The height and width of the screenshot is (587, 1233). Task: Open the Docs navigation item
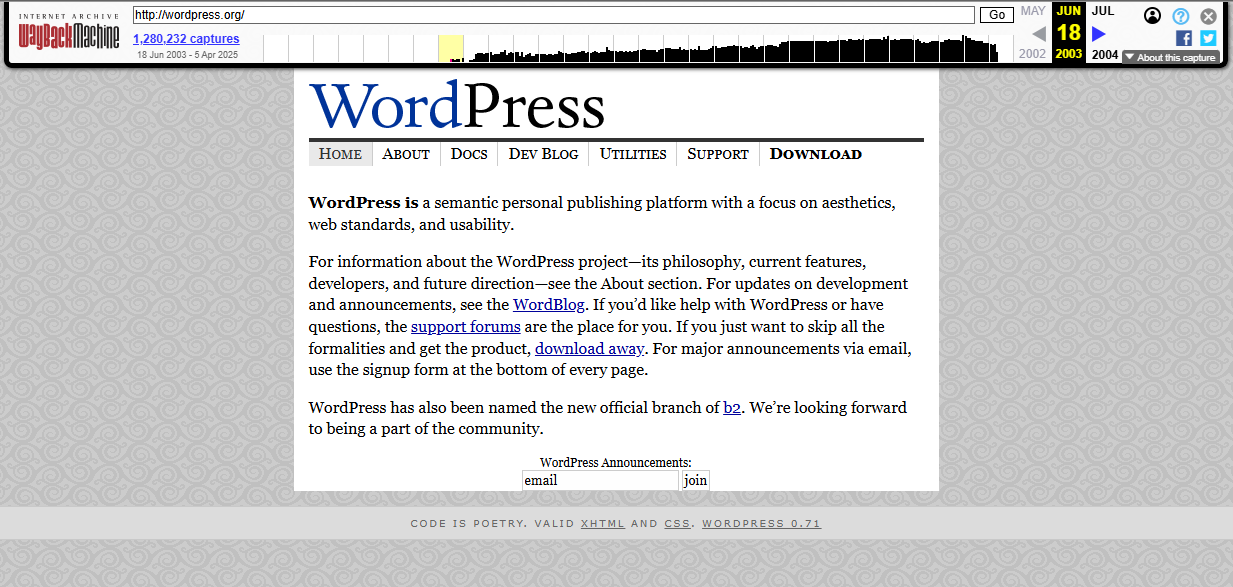(469, 154)
